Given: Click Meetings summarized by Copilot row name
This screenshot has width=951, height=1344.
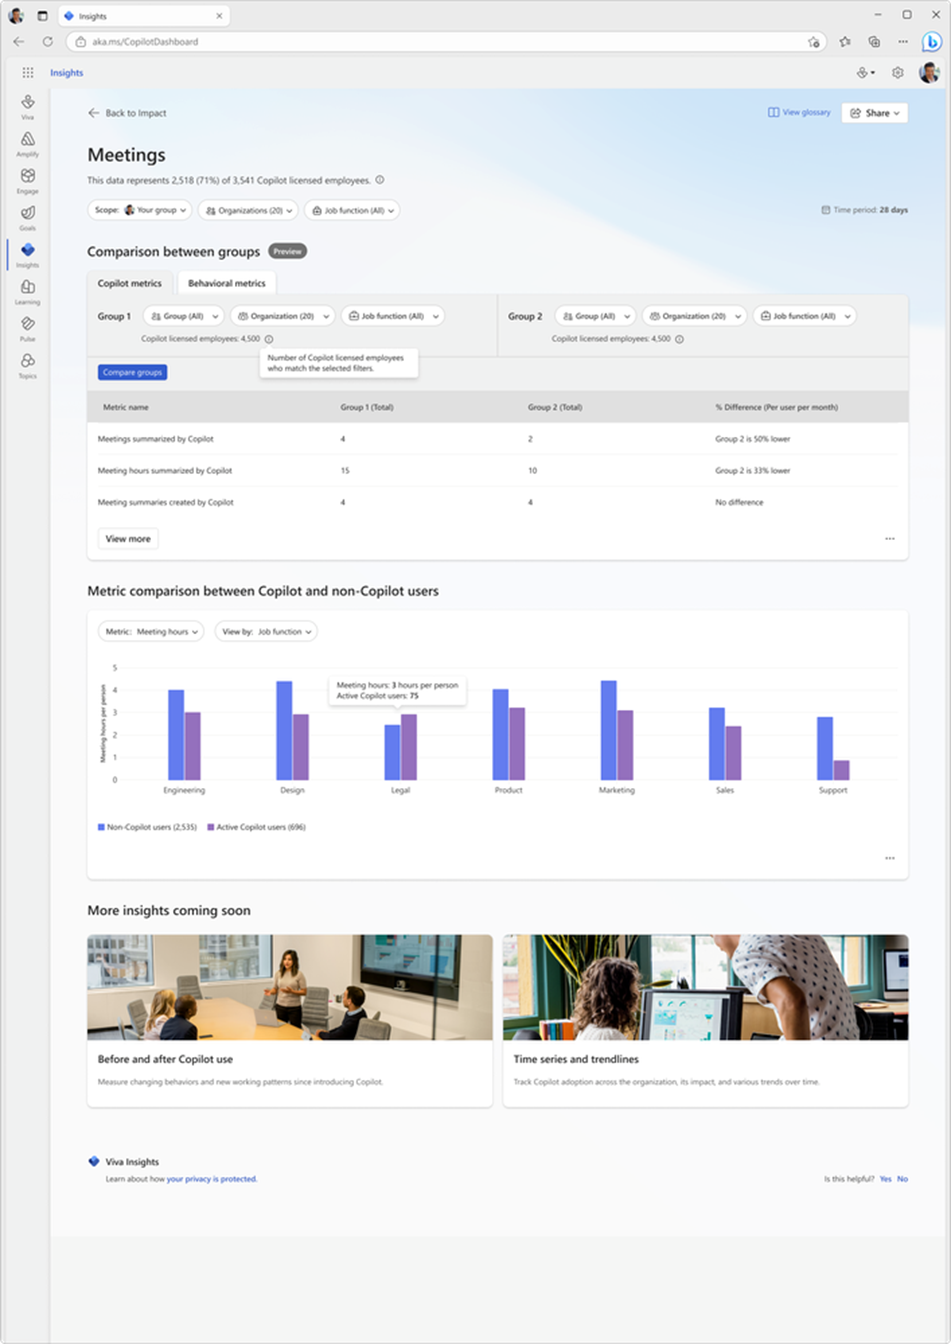Looking at the screenshot, I should click(x=155, y=439).
